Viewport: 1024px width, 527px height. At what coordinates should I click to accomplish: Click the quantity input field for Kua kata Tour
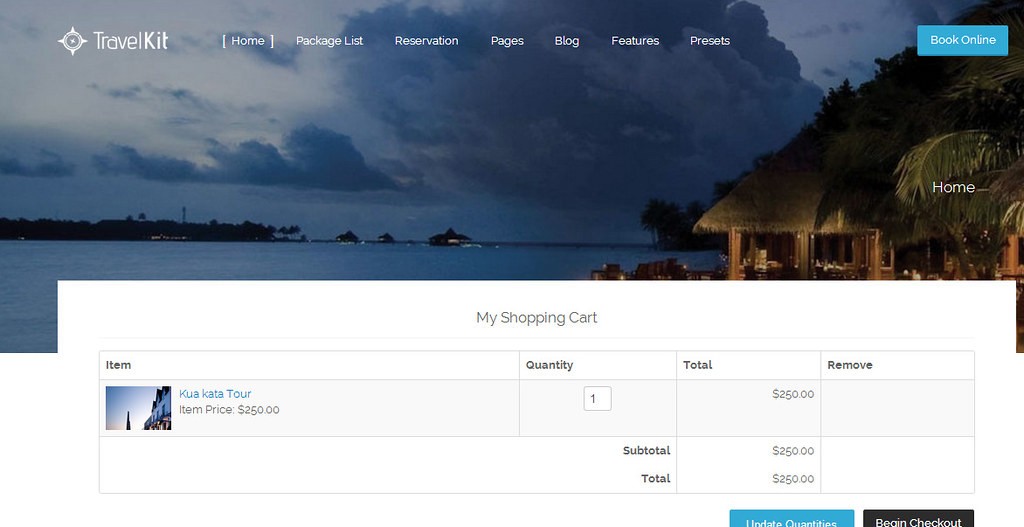pos(598,398)
